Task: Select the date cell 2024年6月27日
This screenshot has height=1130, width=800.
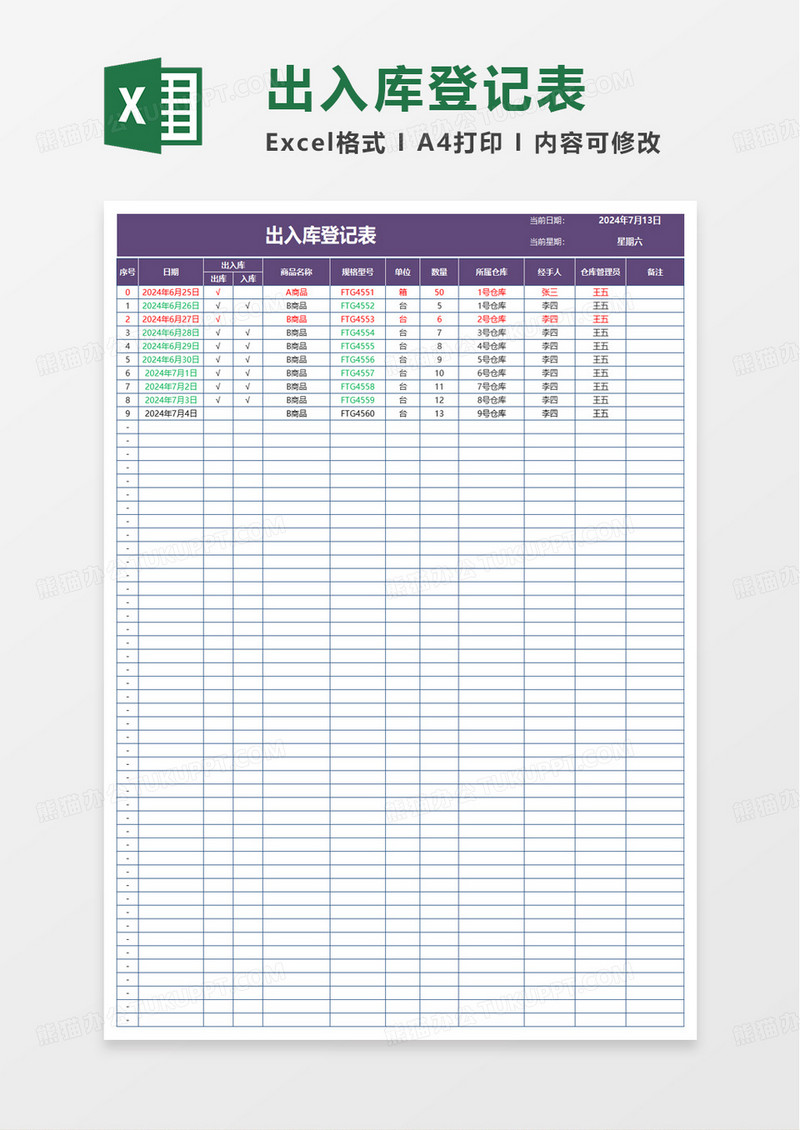Action: [x=171, y=319]
